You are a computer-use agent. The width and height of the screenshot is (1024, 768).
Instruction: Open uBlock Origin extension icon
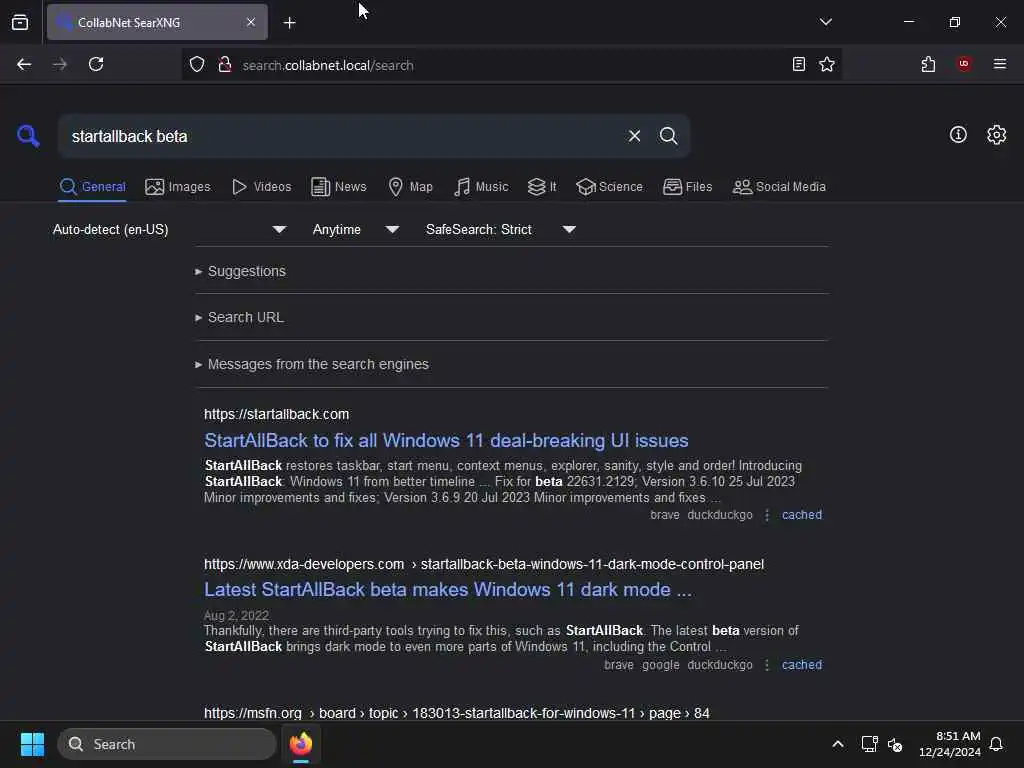coord(963,64)
